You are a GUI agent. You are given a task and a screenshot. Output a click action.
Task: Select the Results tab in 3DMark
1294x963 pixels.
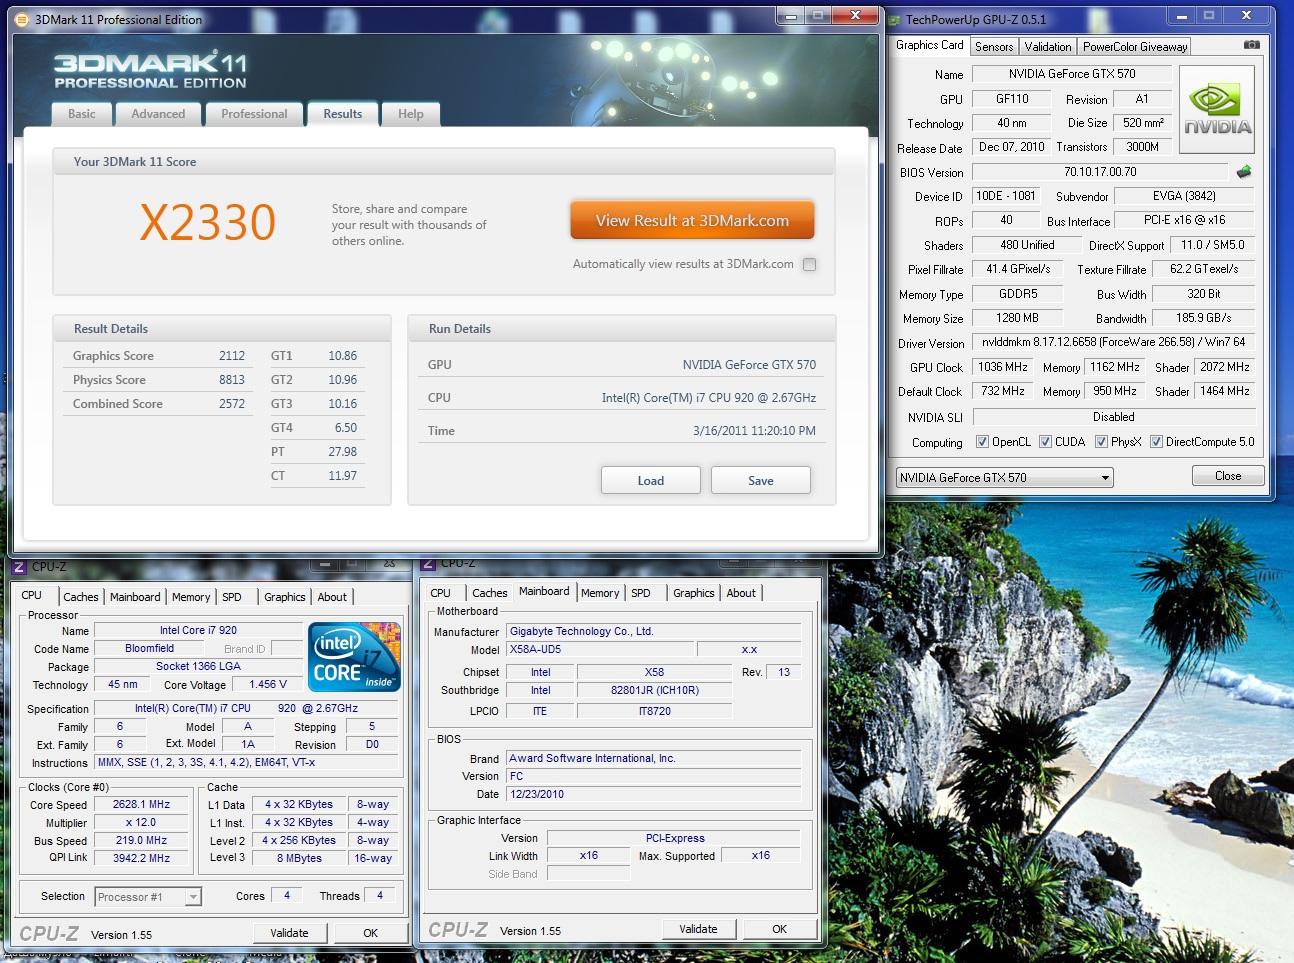pyautogui.click(x=342, y=114)
